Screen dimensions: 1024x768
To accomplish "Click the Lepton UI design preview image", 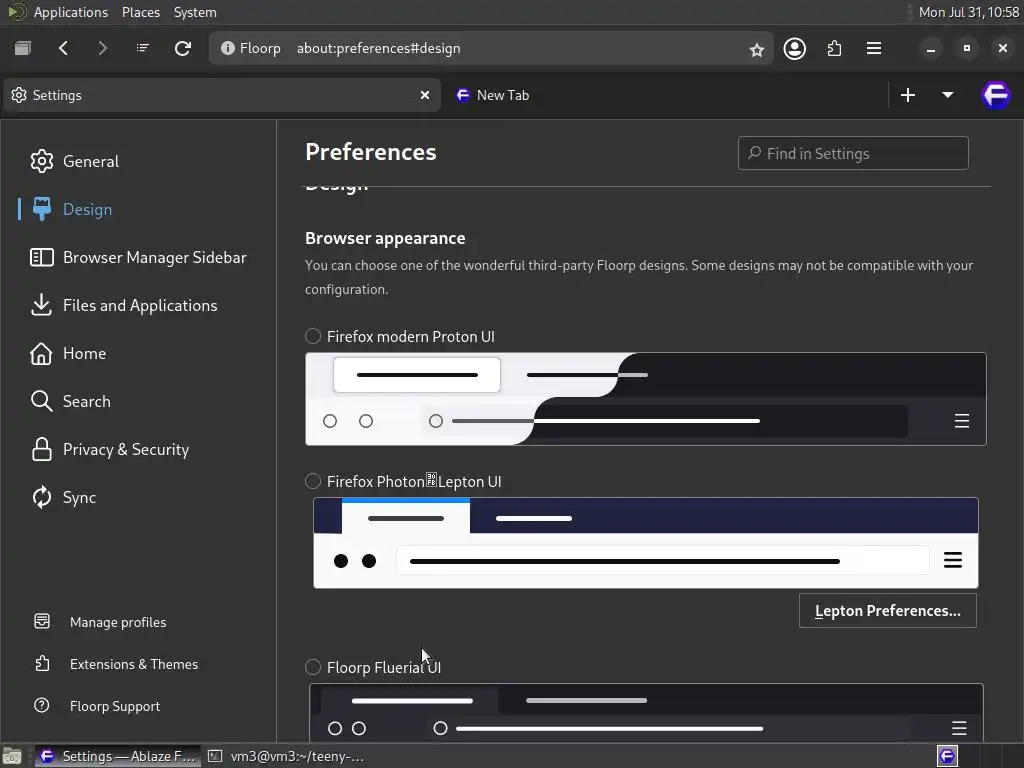I will [x=645, y=543].
